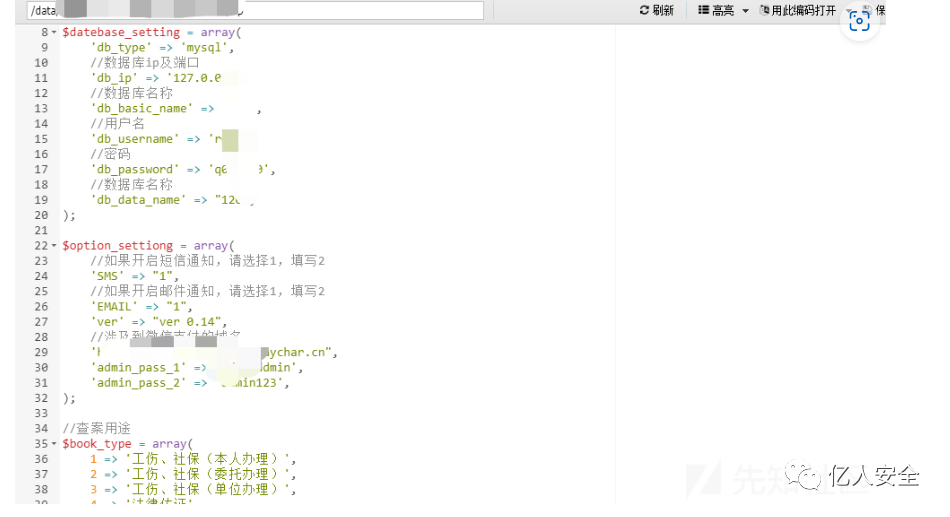Image resolution: width=950 pixels, height=517 pixels.
Task: Click the 'admin_pass_2' key
Action: click(138, 383)
